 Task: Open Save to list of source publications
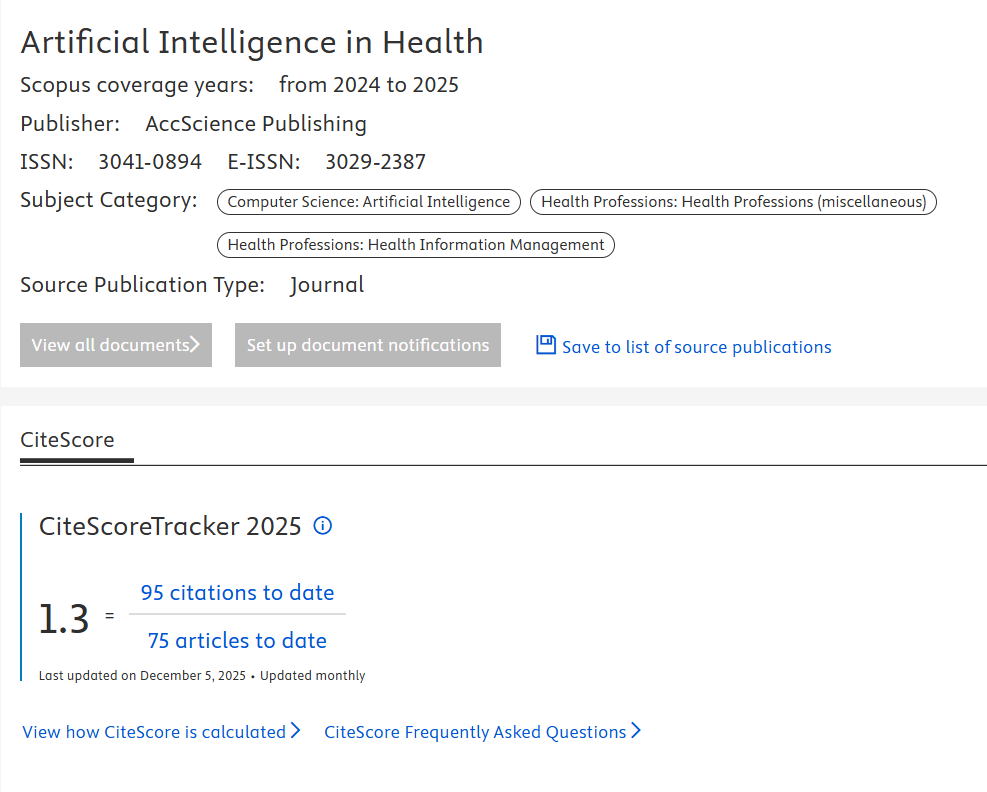pos(696,347)
